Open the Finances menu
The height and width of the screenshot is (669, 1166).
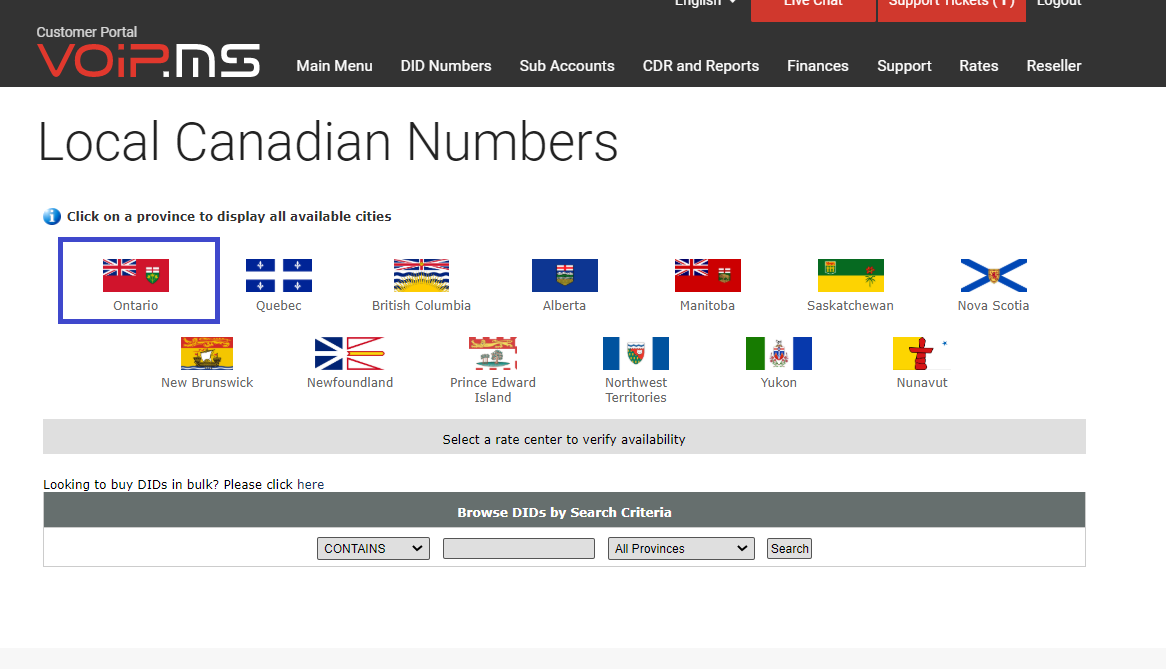click(818, 65)
